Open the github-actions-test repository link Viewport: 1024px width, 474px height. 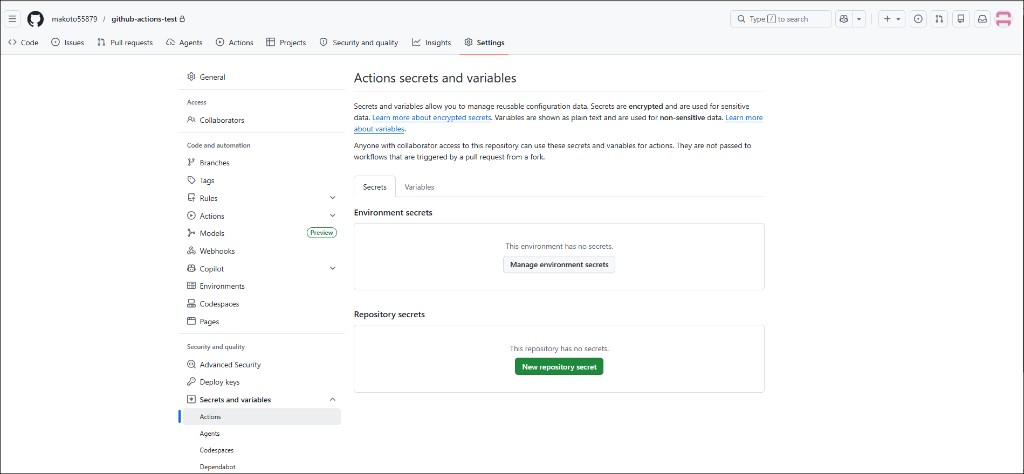[x=144, y=19]
